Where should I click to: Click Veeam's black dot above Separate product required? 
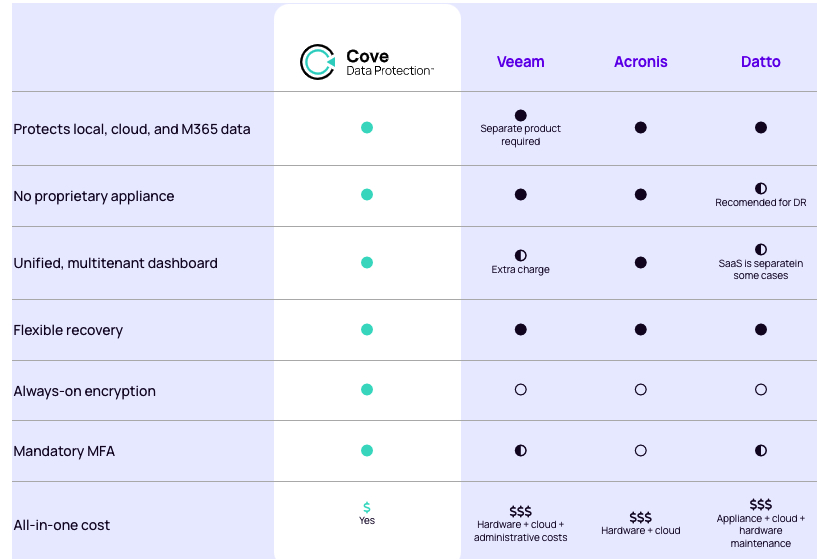(x=521, y=115)
